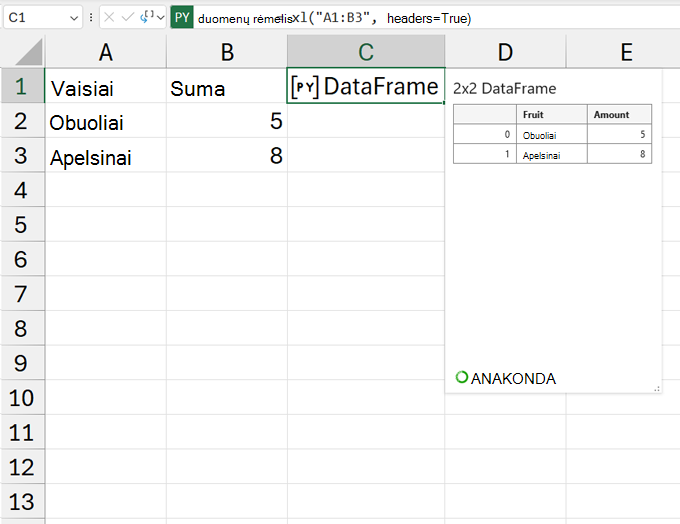Click the Python output type icon
680x524 pixels.
147,17
